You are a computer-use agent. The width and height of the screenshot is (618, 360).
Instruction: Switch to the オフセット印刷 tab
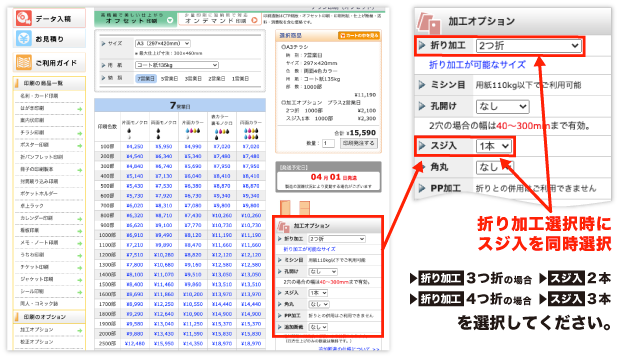point(135,18)
